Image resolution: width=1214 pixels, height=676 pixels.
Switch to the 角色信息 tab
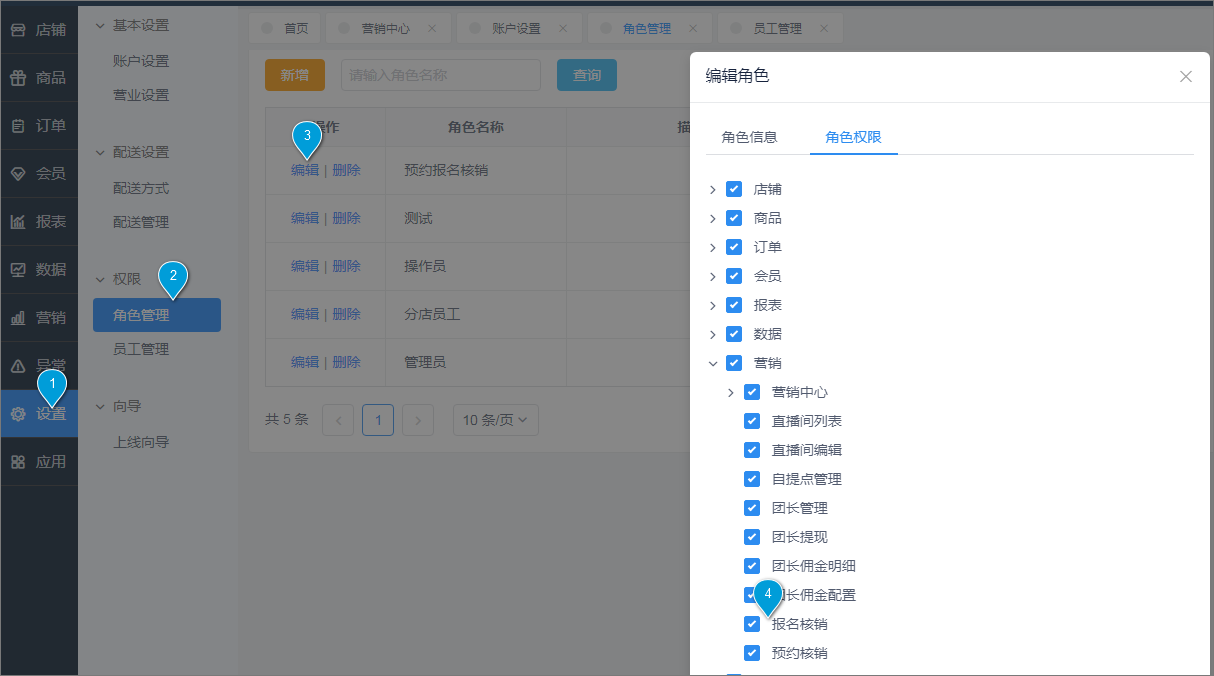coord(749,137)
